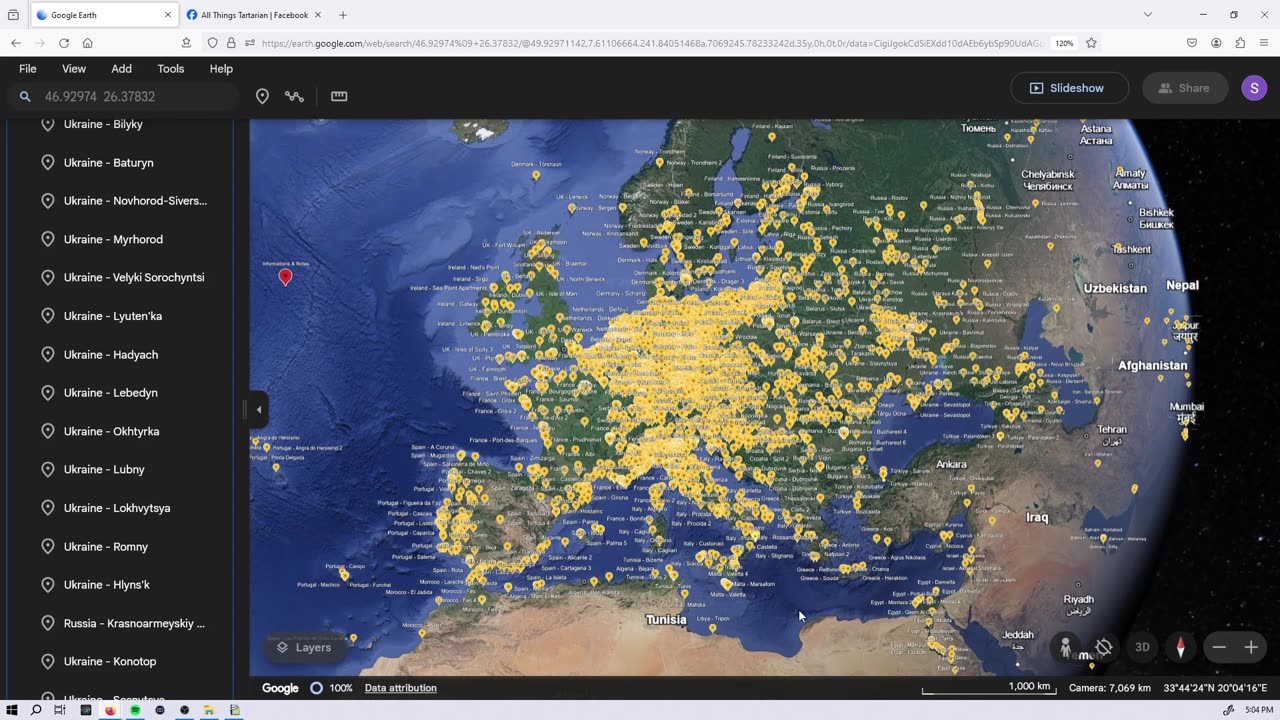
Task: Open Firefox View recent browsing
Action: (13, 15)
